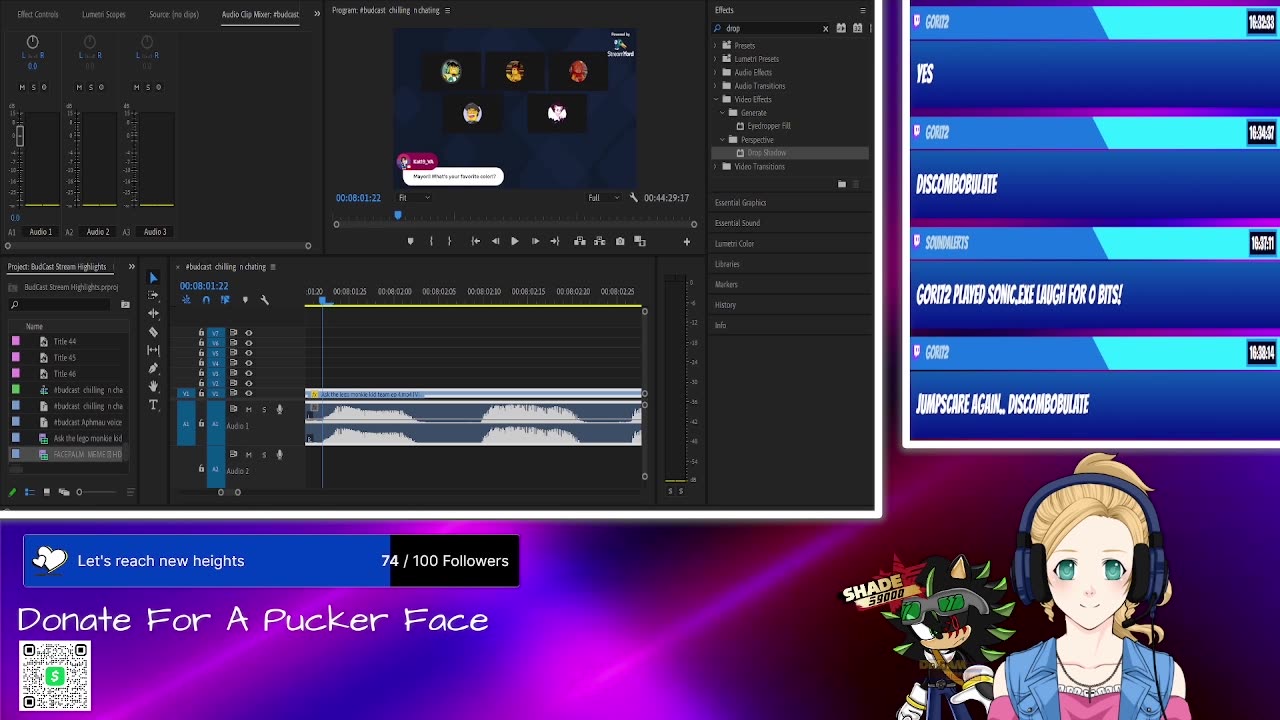Switch to the Source (no clips) tab
This screenshot has width=1280, height=720.
click(174, 15)
